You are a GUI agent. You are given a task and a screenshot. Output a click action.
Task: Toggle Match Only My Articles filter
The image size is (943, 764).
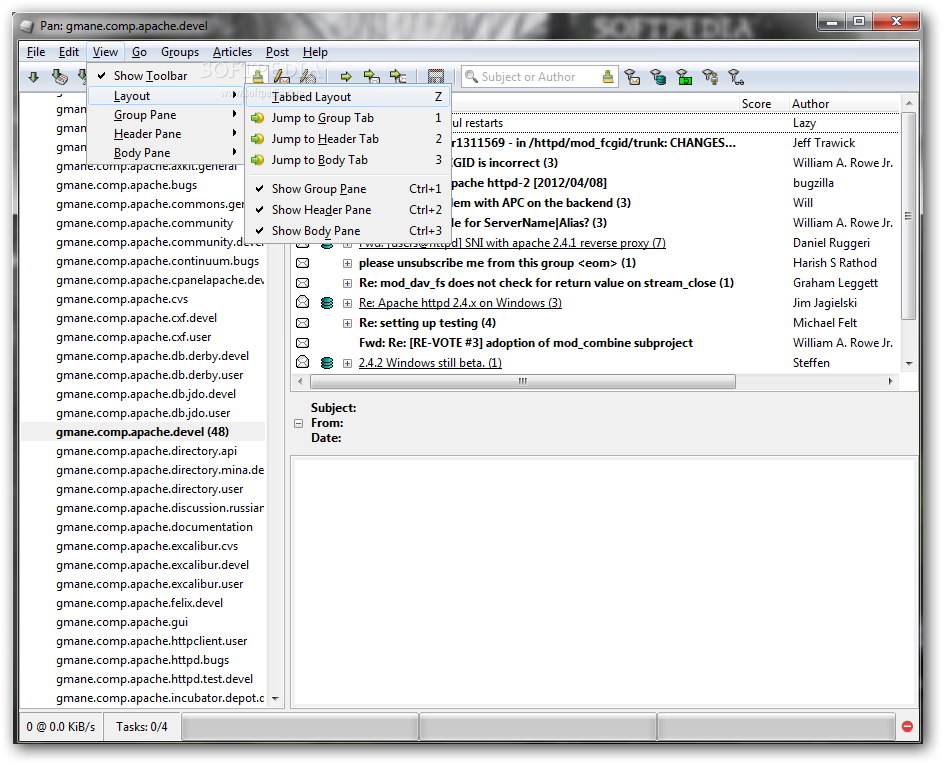710,77
